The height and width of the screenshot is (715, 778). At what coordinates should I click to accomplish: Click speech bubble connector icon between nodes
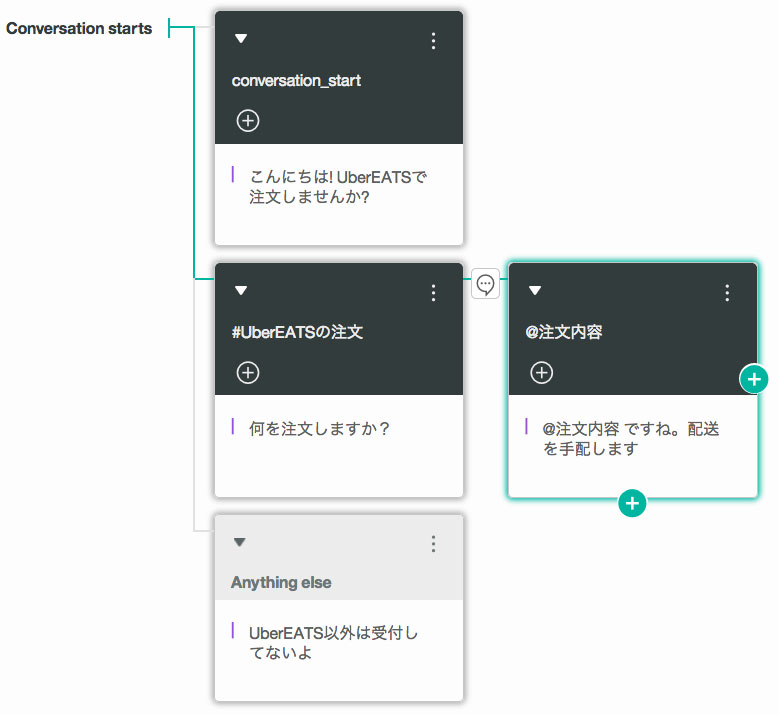pyautogui.click(x=485, y=284)
